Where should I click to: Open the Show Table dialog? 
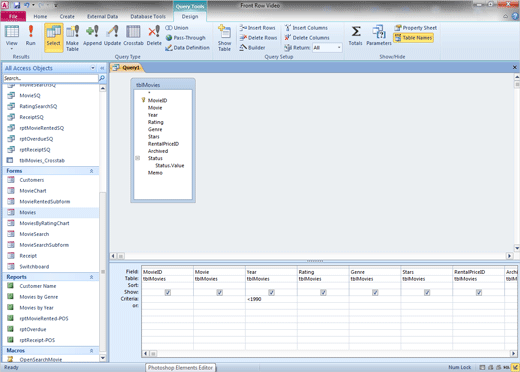pyautogui.click(x=224, y=38)
